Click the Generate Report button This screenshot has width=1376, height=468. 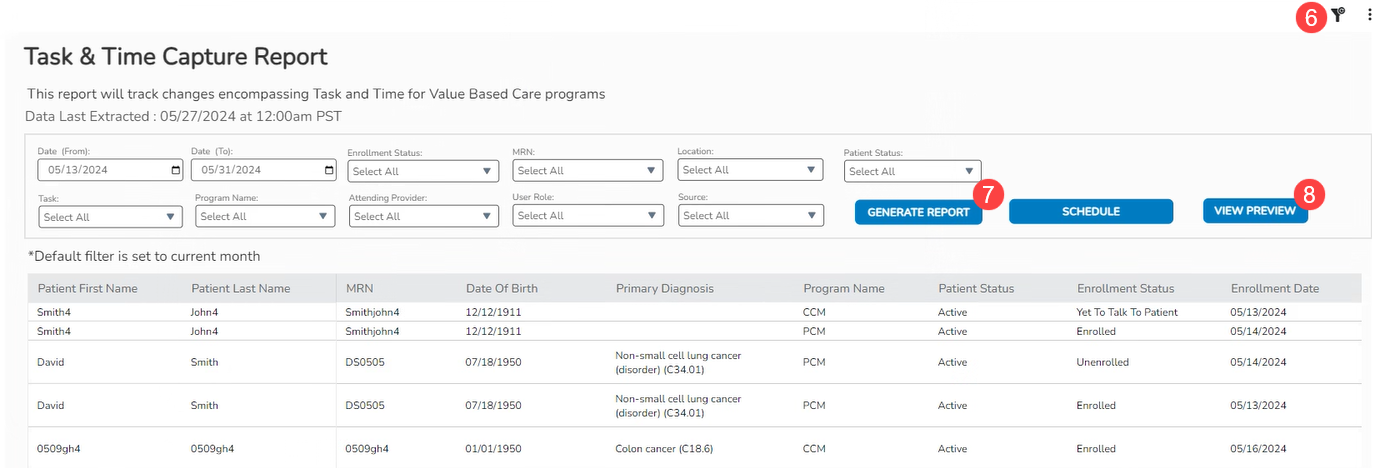[x=918, y=212]
